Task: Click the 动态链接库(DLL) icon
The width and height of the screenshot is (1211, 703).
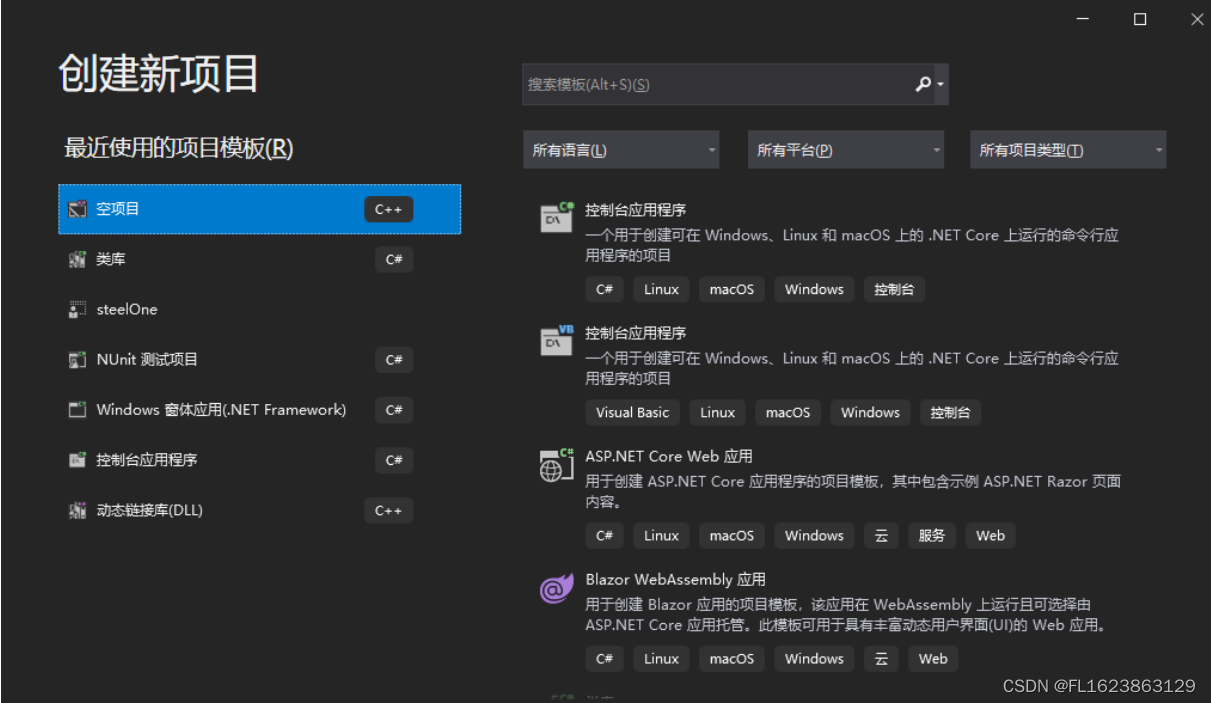Action: pos(77,510)
